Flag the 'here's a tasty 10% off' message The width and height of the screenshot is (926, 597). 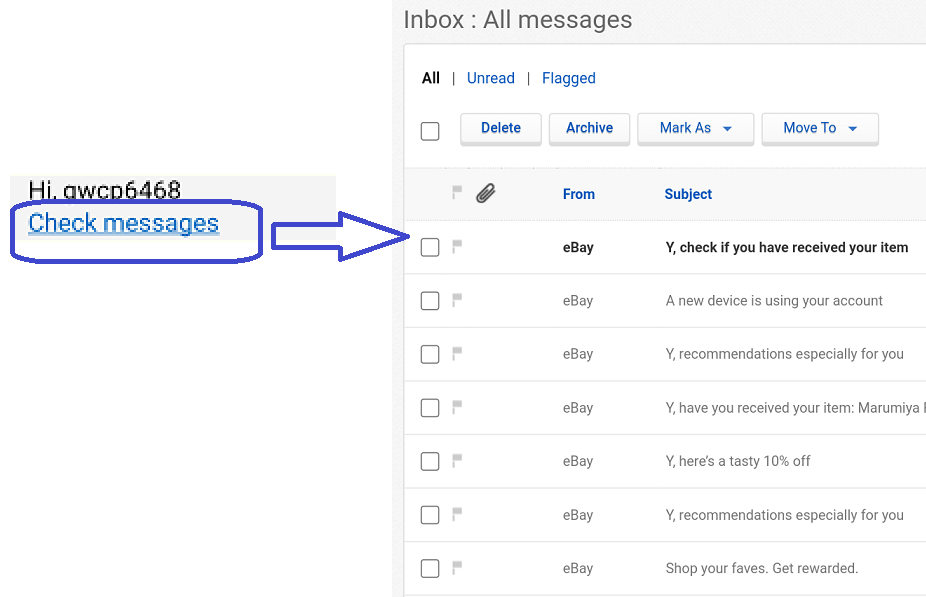[x=457, y=461]
